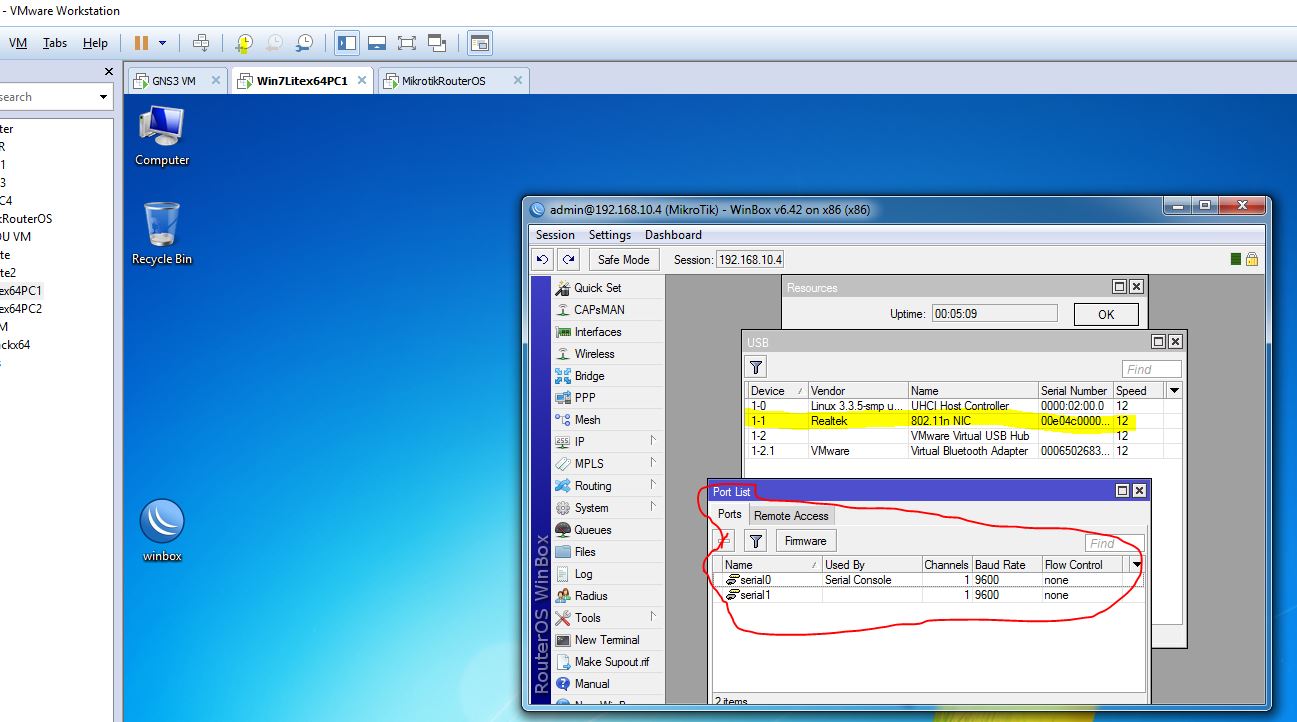Toggle the WinBox session lock icon
The image size is (1297, 722).
pos(1251,259)
